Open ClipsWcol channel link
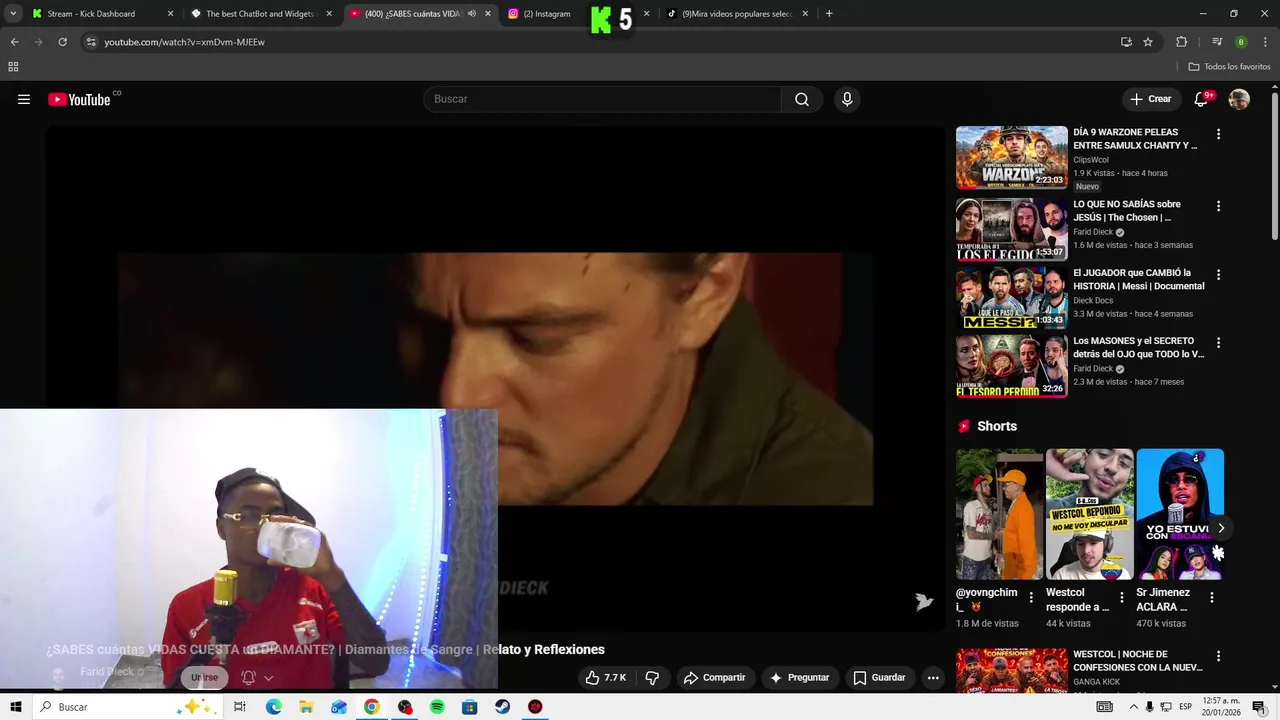This screenshot has width=1280, height=720. click(x=1091, y=160)
